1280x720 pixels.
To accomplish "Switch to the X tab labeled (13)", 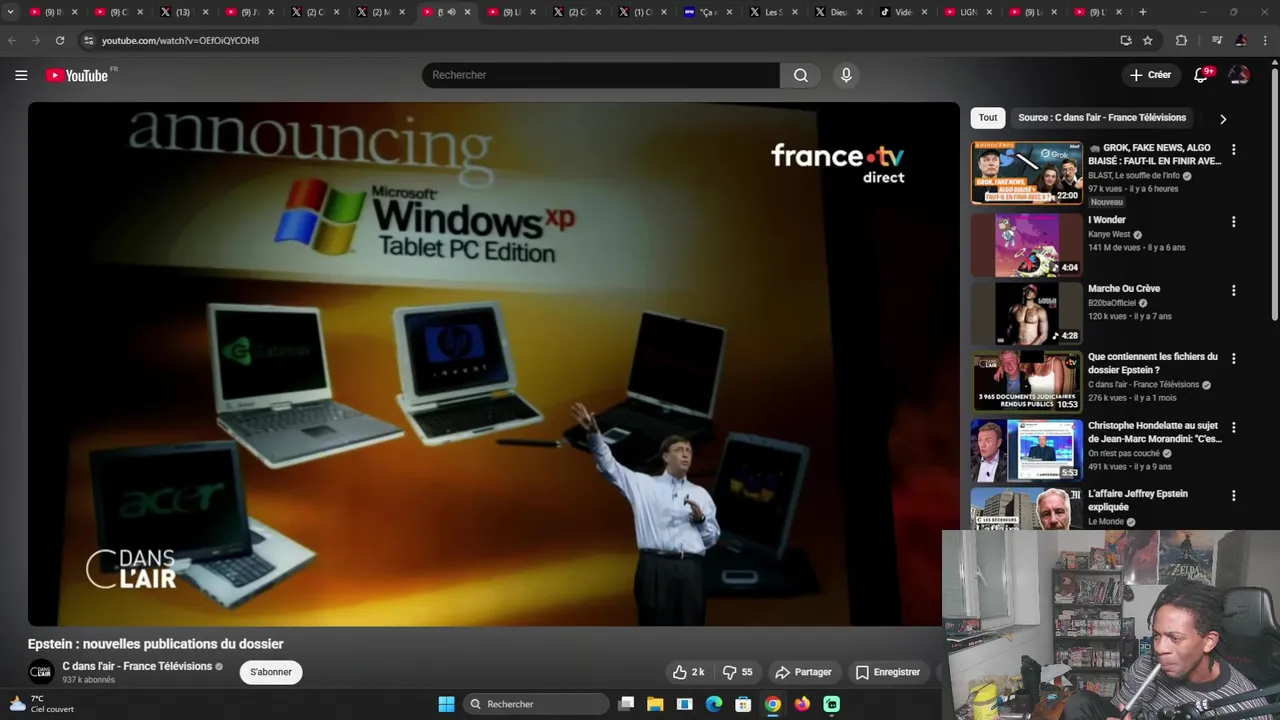I will tap(184, 12).
